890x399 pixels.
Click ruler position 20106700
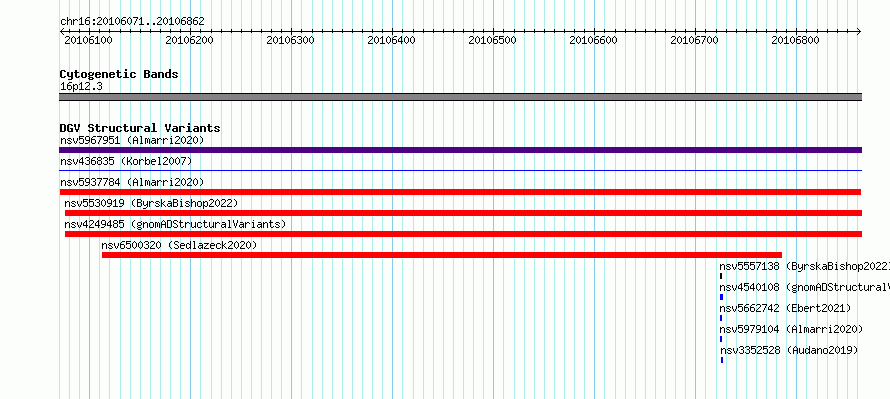(x=694, y=40)
